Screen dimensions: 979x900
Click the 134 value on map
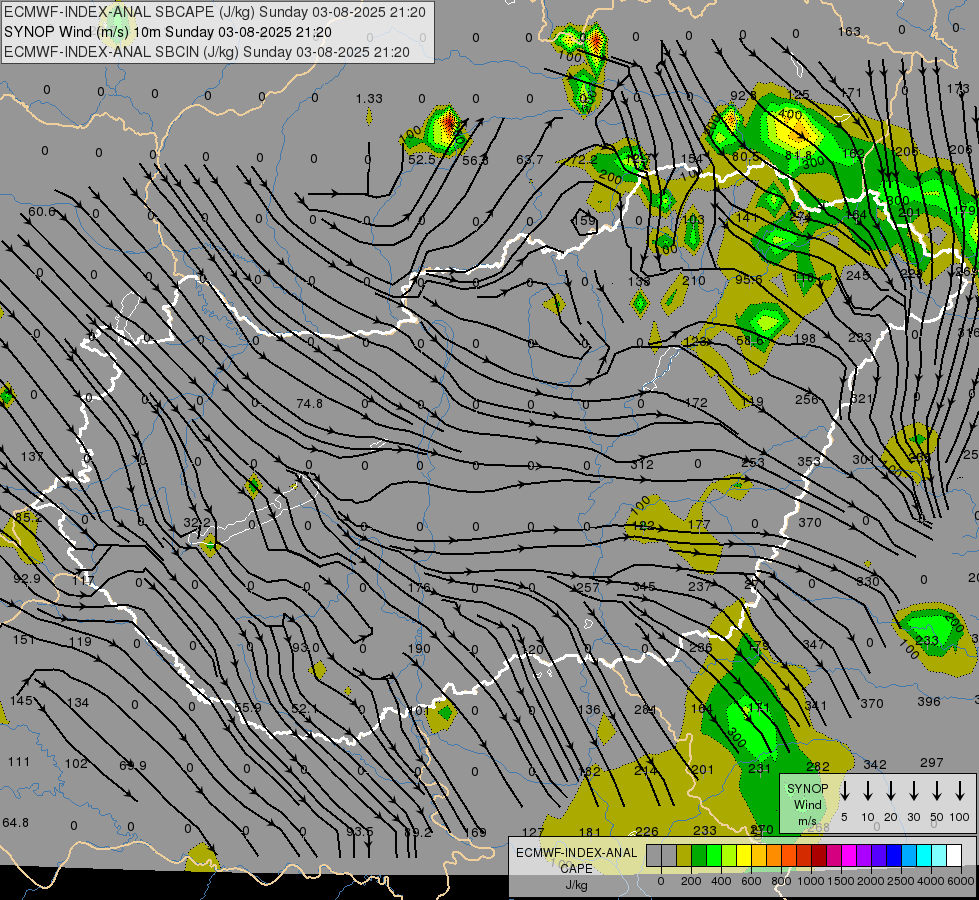[77, 703]
